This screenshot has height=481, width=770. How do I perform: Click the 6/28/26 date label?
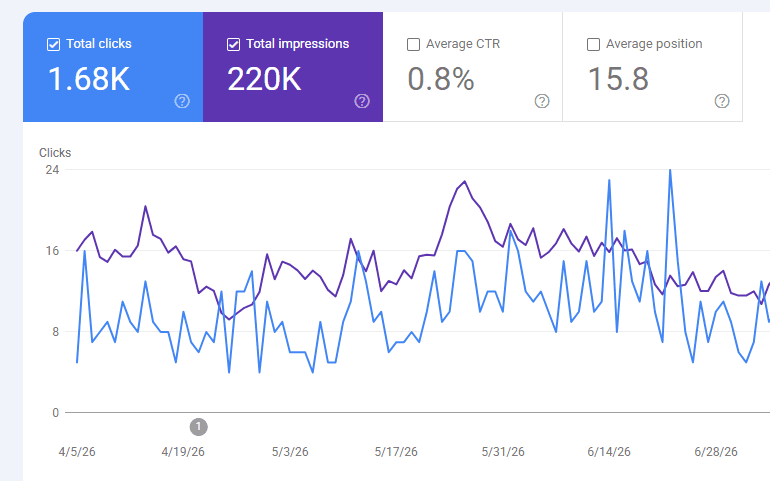tap(716, 452)
